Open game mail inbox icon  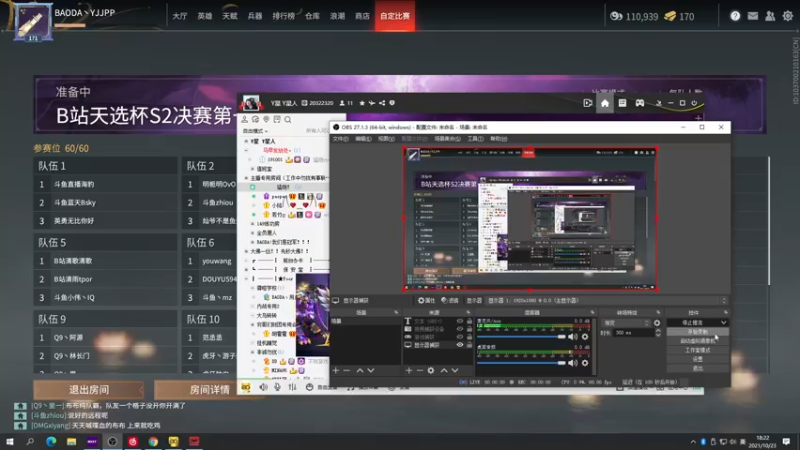click(x=753, y=16)
